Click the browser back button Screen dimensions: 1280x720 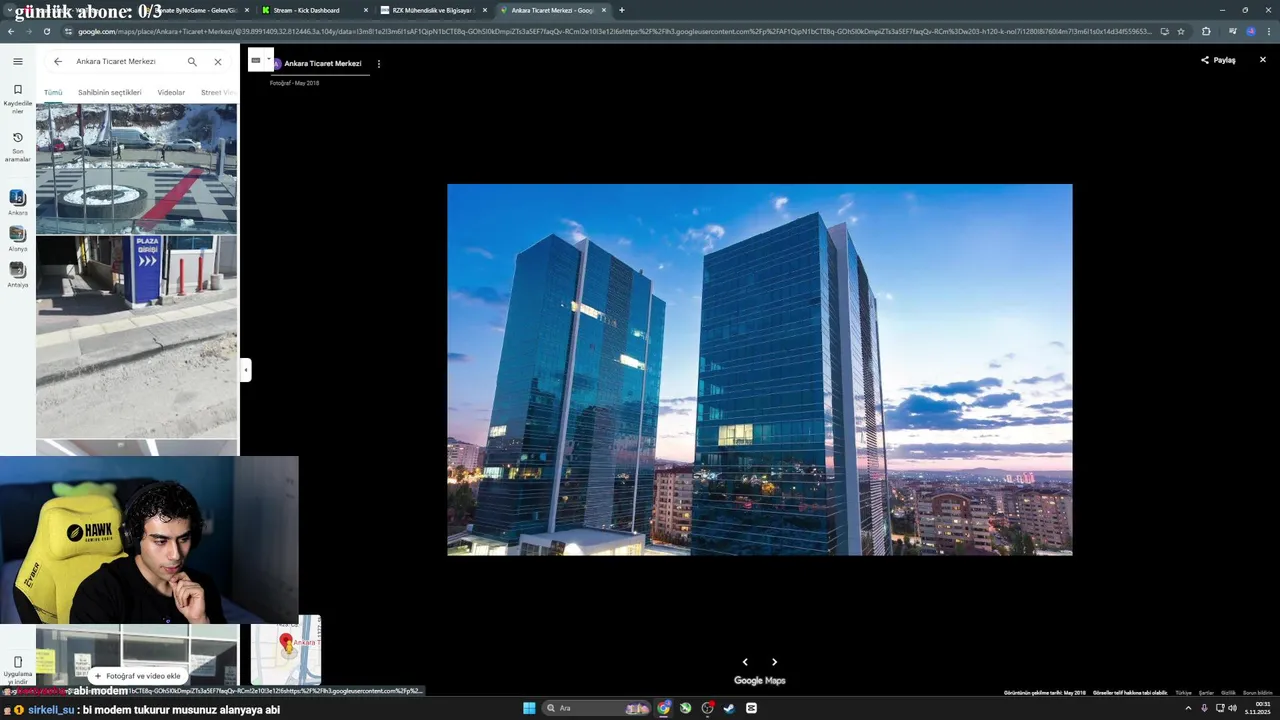click(x=11, y=31)
